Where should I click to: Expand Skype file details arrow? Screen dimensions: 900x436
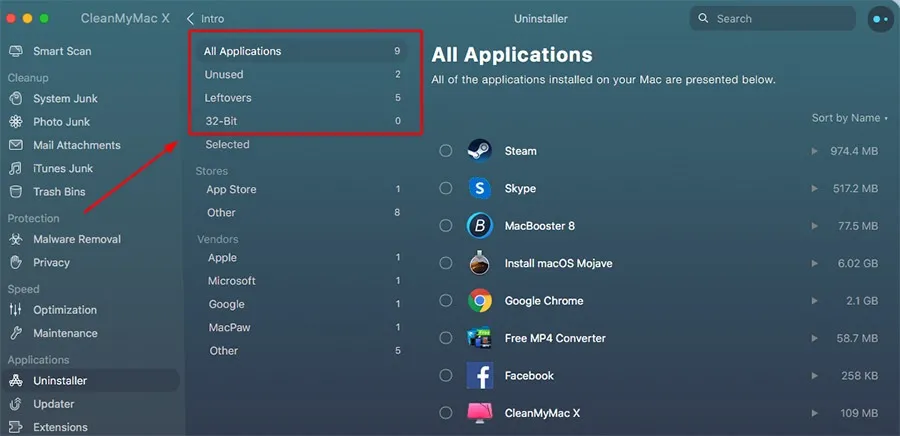[x=814, y=189]
